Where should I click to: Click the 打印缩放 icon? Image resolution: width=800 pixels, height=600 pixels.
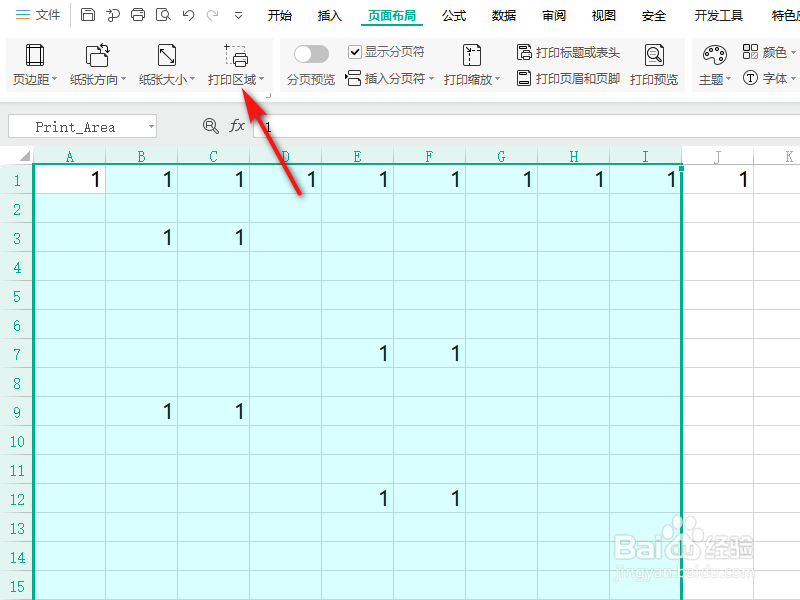471,55
